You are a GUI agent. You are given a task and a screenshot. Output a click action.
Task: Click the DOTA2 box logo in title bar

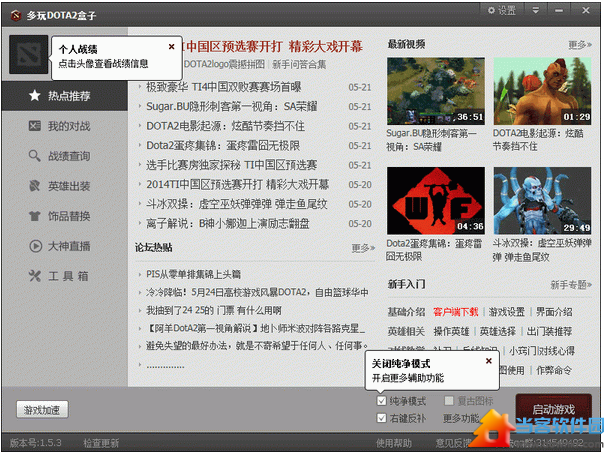click(x=16, y=15)
